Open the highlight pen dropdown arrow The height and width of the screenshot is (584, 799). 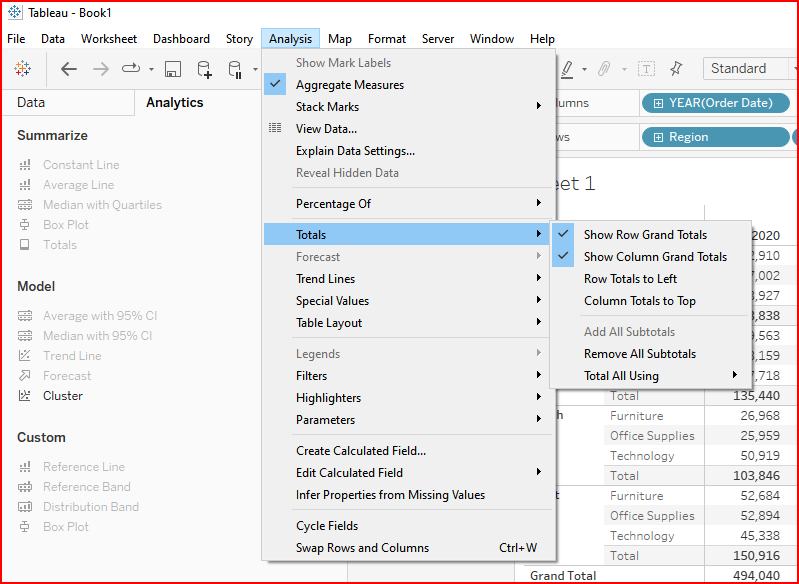tap(584, 69)
